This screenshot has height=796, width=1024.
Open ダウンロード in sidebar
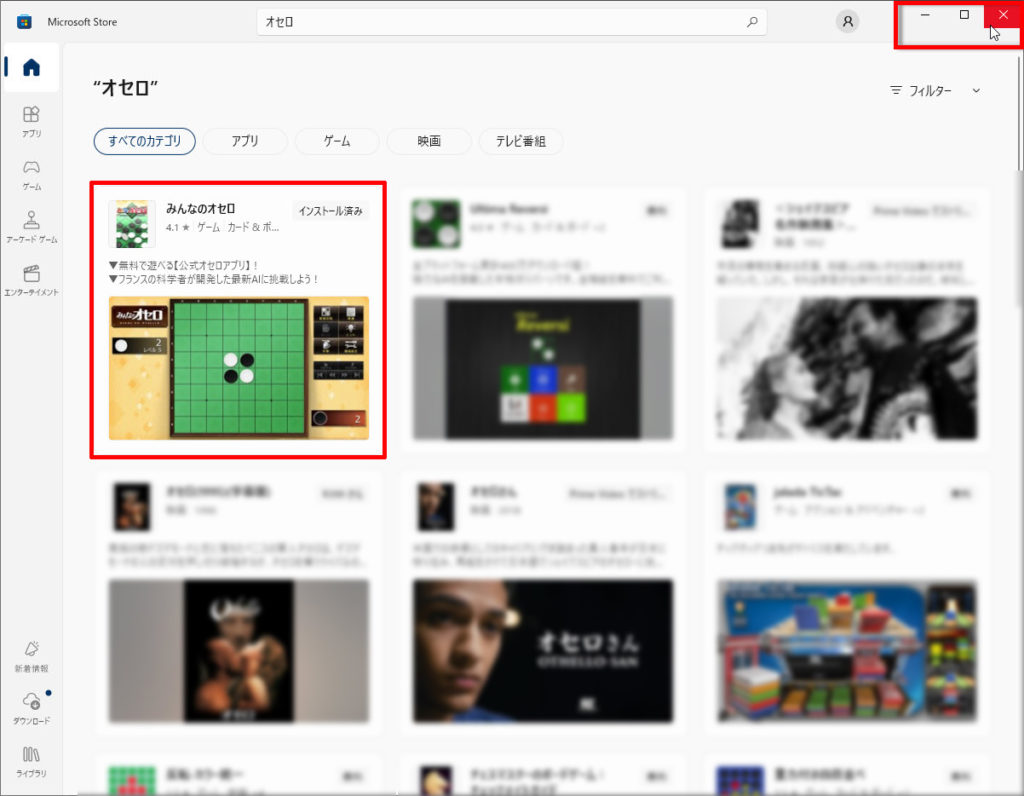(x=31, y=707)
